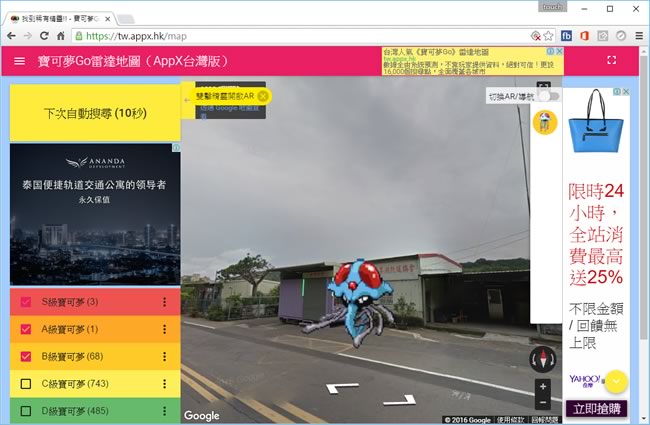
Task: Click the Tentacool Pokémon sprite on street
Action: pyautogui.click(x=353, y=302)
